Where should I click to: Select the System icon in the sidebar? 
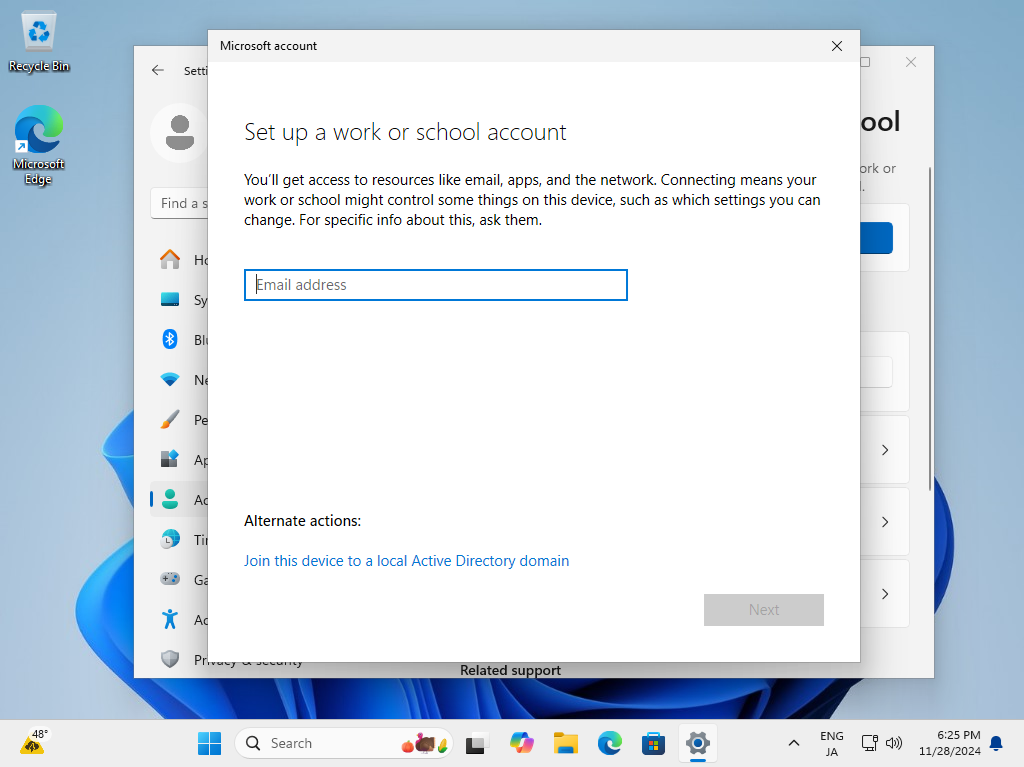click(170, 300)
